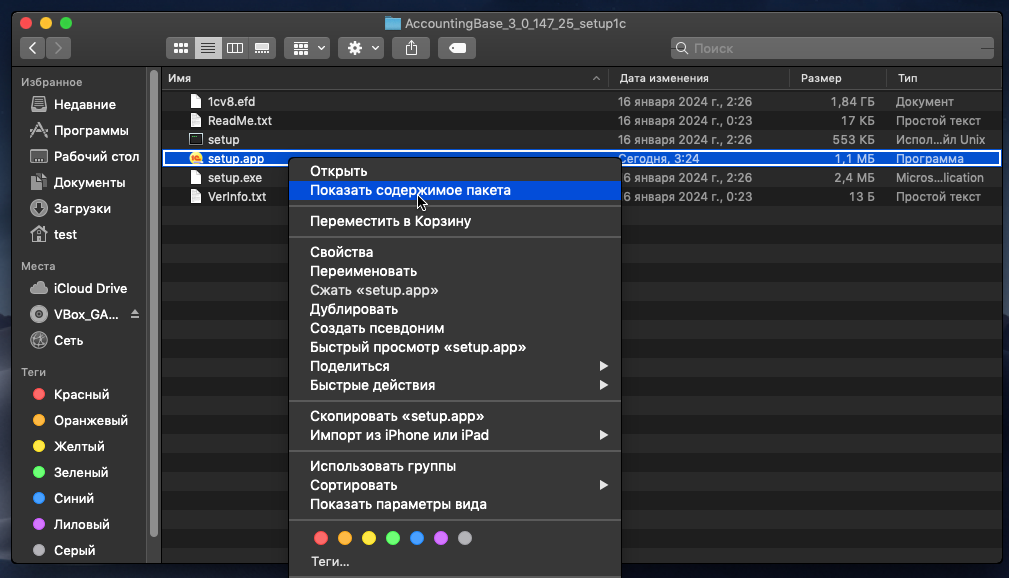Screen dimensions: 1009x578
Task: Open the gear action menu
Action: click(x=362, y=48)
